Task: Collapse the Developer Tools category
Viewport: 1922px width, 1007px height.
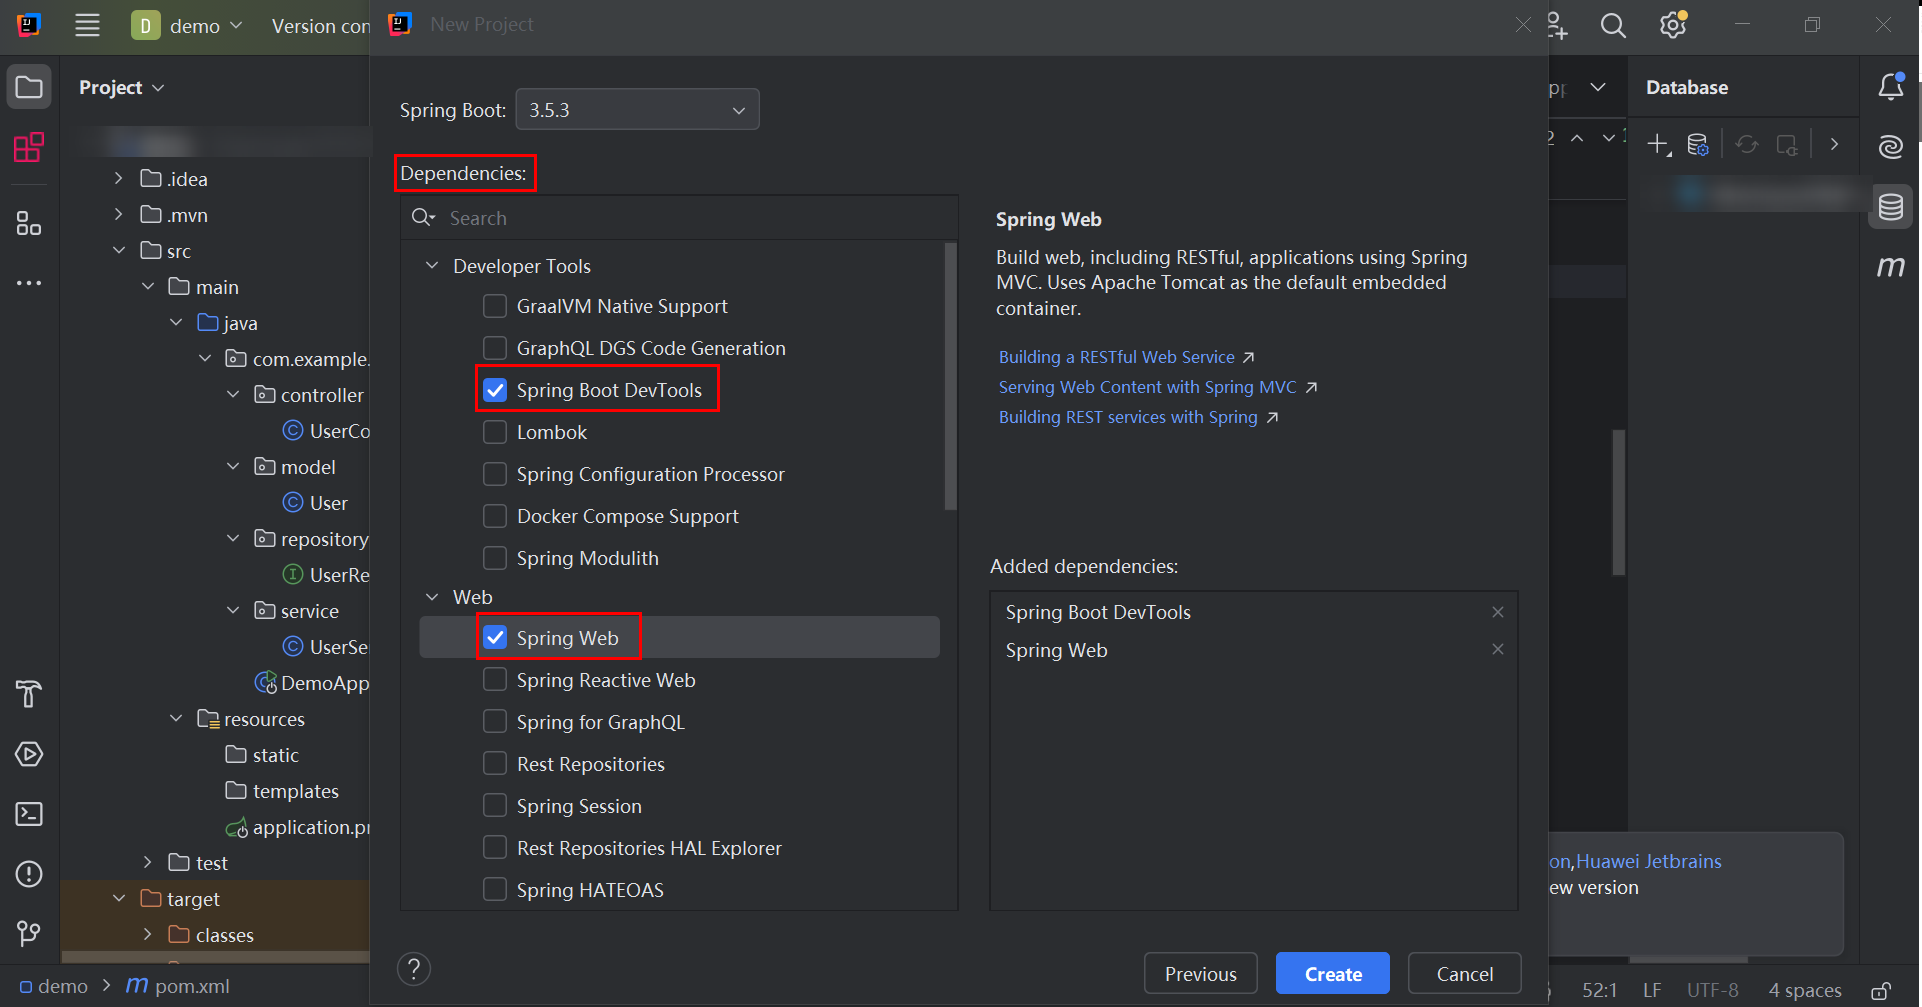Action: click(x=432, y=266)
